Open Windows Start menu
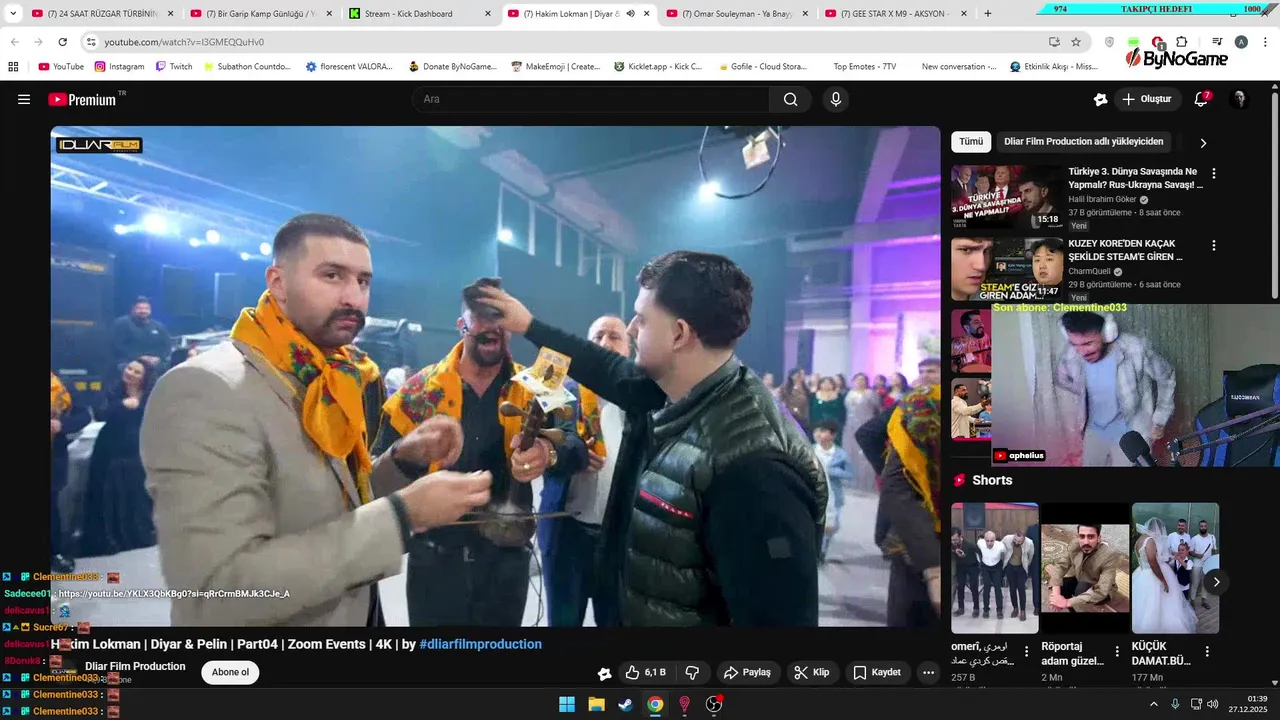This screenshot has width=1280, height=720. click(567, 704)
